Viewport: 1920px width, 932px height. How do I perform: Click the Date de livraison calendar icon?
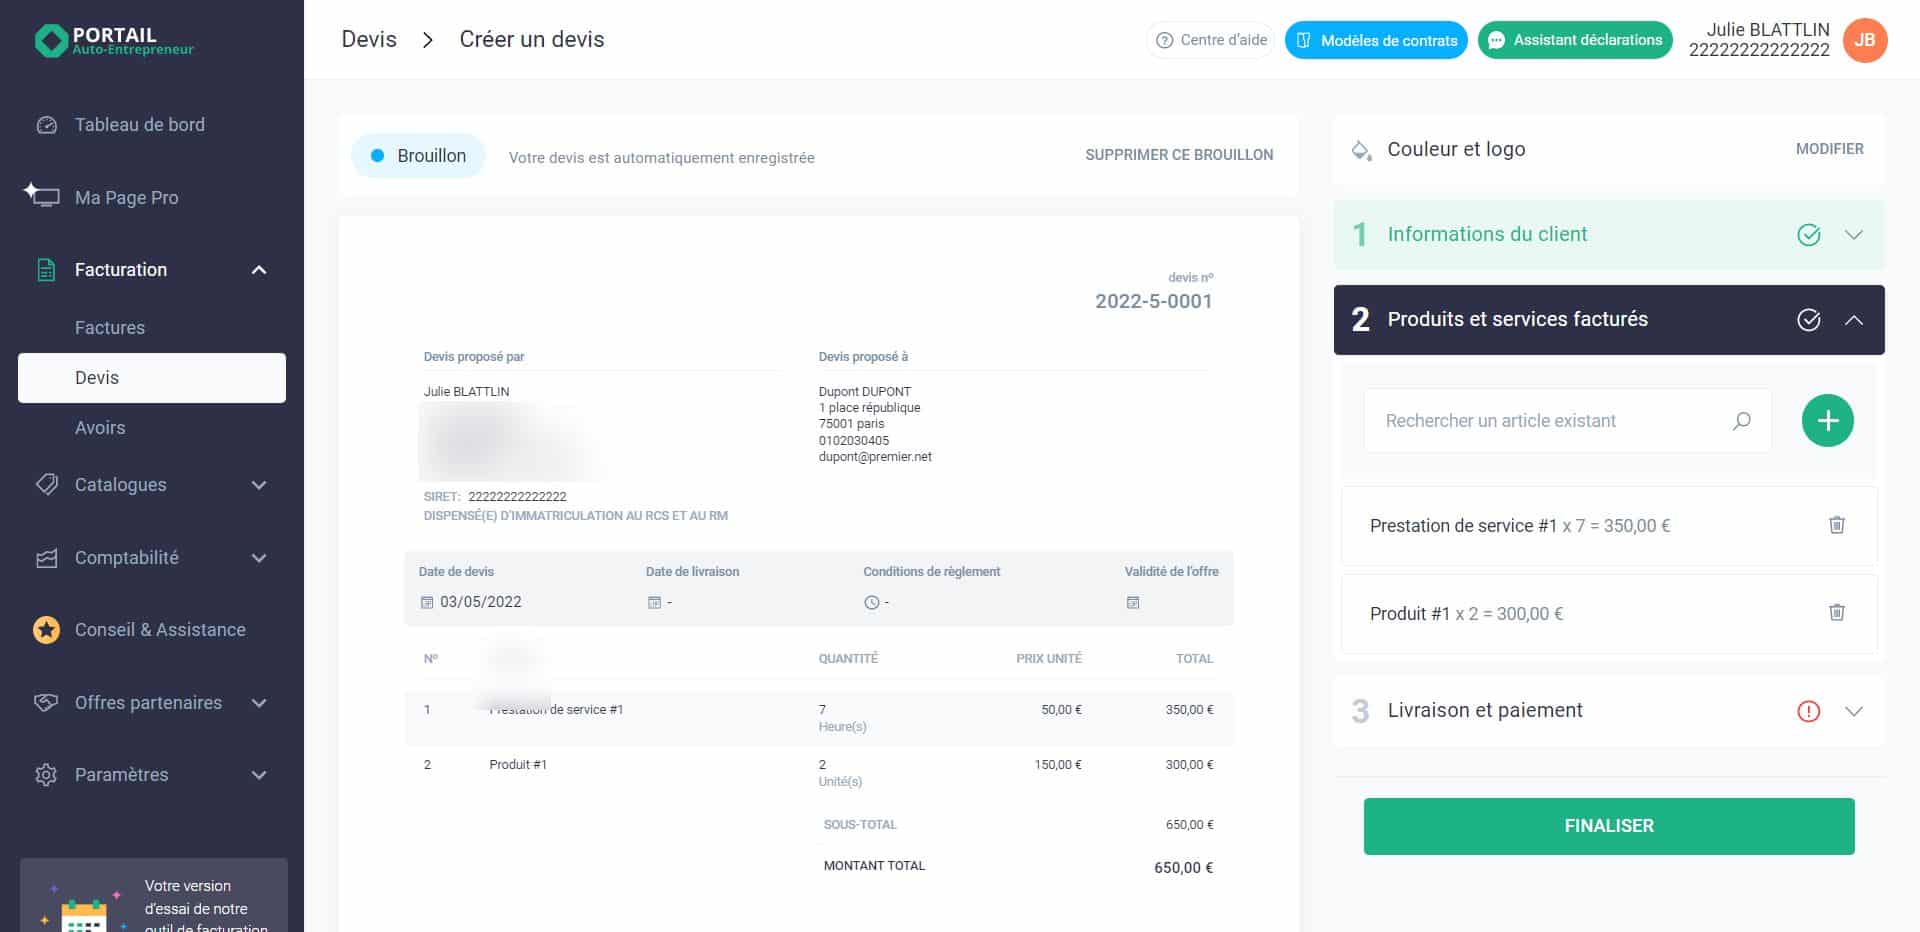[x=654, y=603]
